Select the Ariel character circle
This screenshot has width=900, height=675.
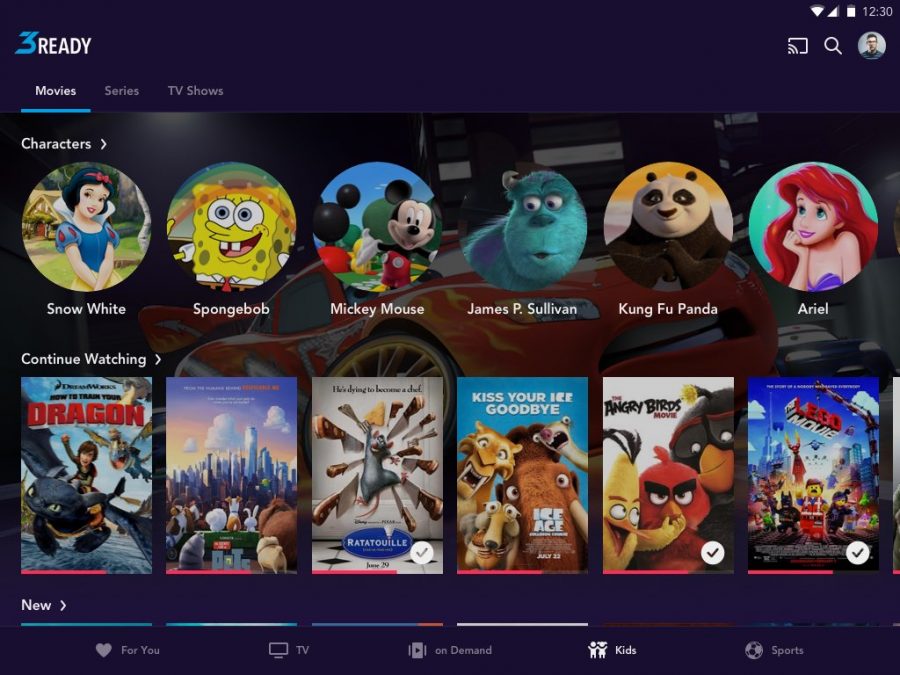[x=813, y=227]
